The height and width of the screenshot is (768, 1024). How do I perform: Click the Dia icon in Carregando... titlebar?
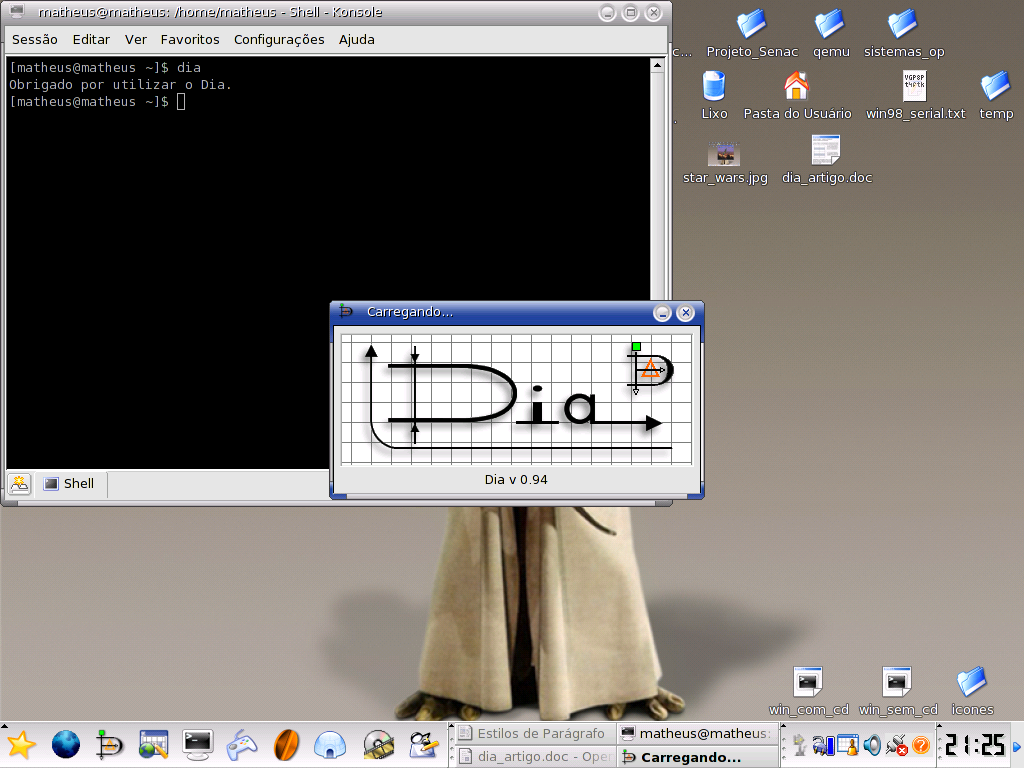click(346, 312)
